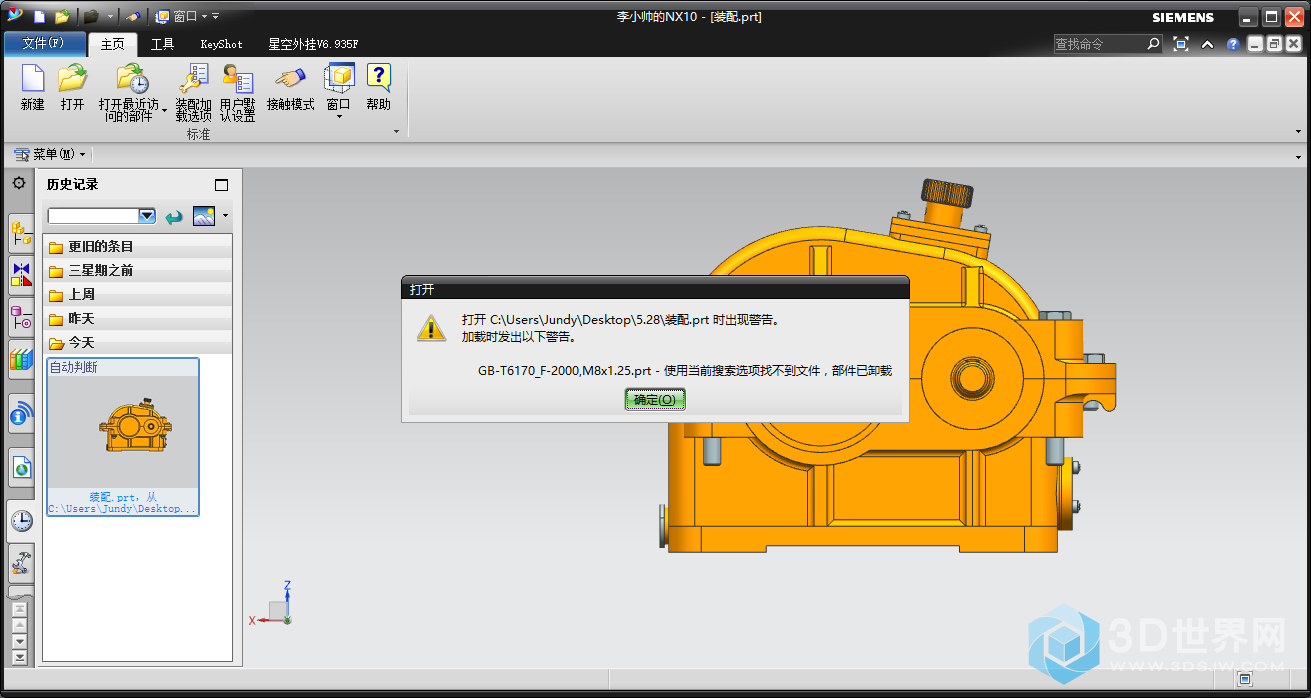This screenshot has height=698, width=1311.
Task: Open the Reuse Library books tab
Action: [x=20, y=358]
